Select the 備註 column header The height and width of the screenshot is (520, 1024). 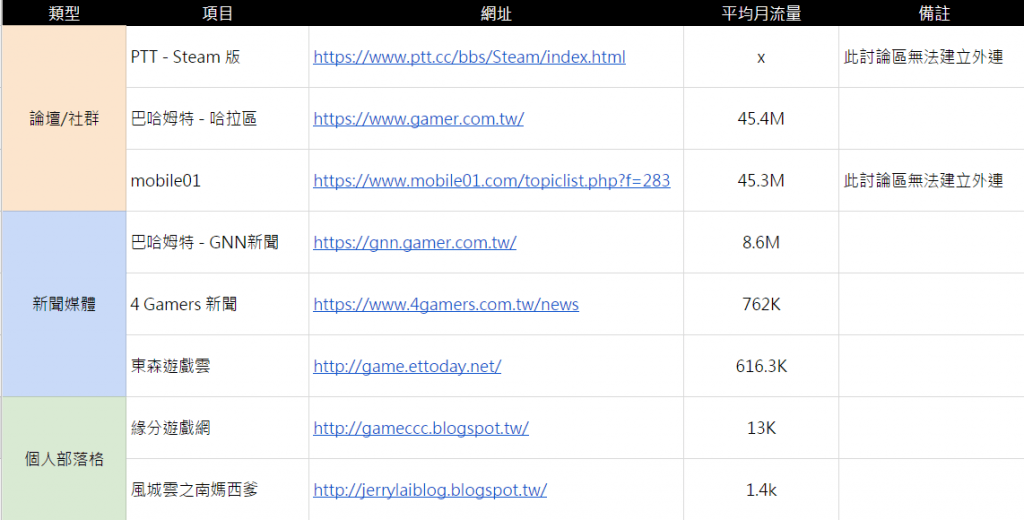931,13
